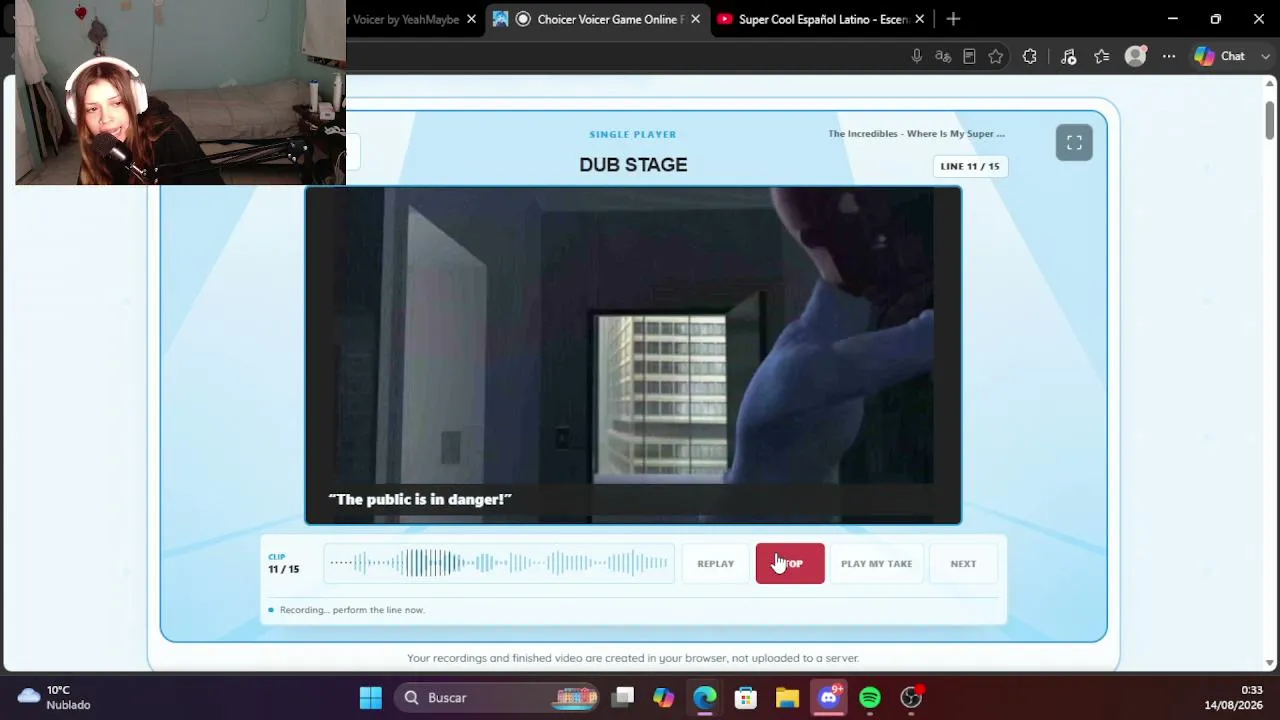Click the microphone permission icon in address bar
The height and width of the screenshot is (720, 1280).
coord(916,57)
